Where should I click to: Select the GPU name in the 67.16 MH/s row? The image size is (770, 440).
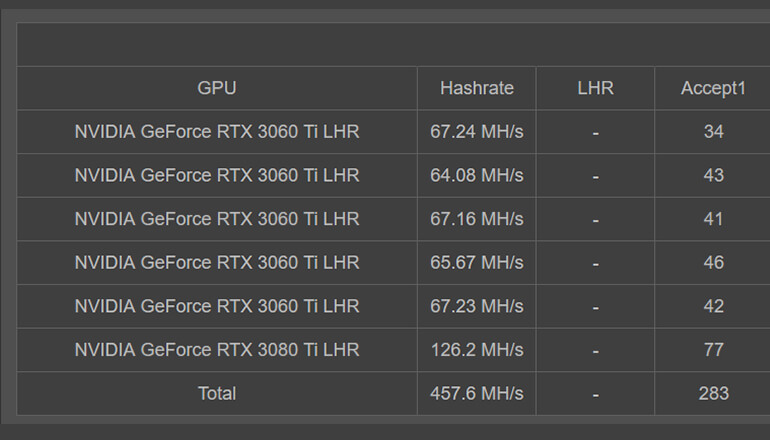(x=217, y=219)
